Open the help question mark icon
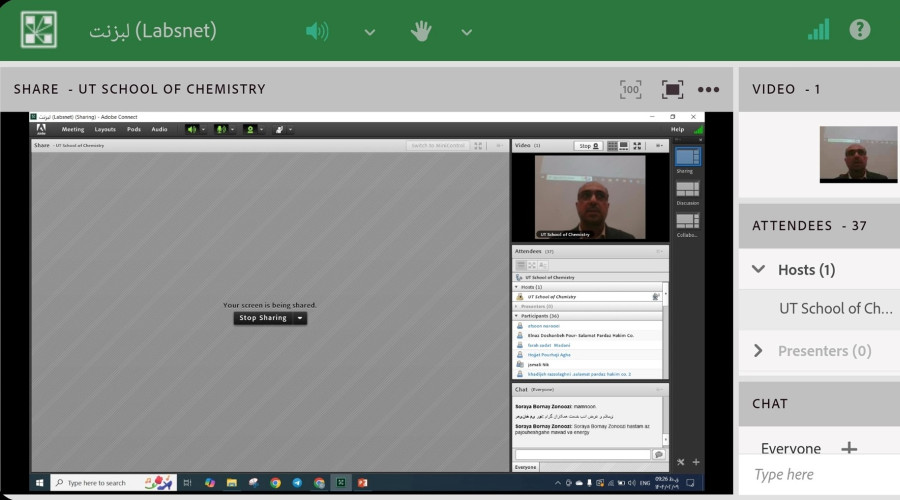 [860, 30]
